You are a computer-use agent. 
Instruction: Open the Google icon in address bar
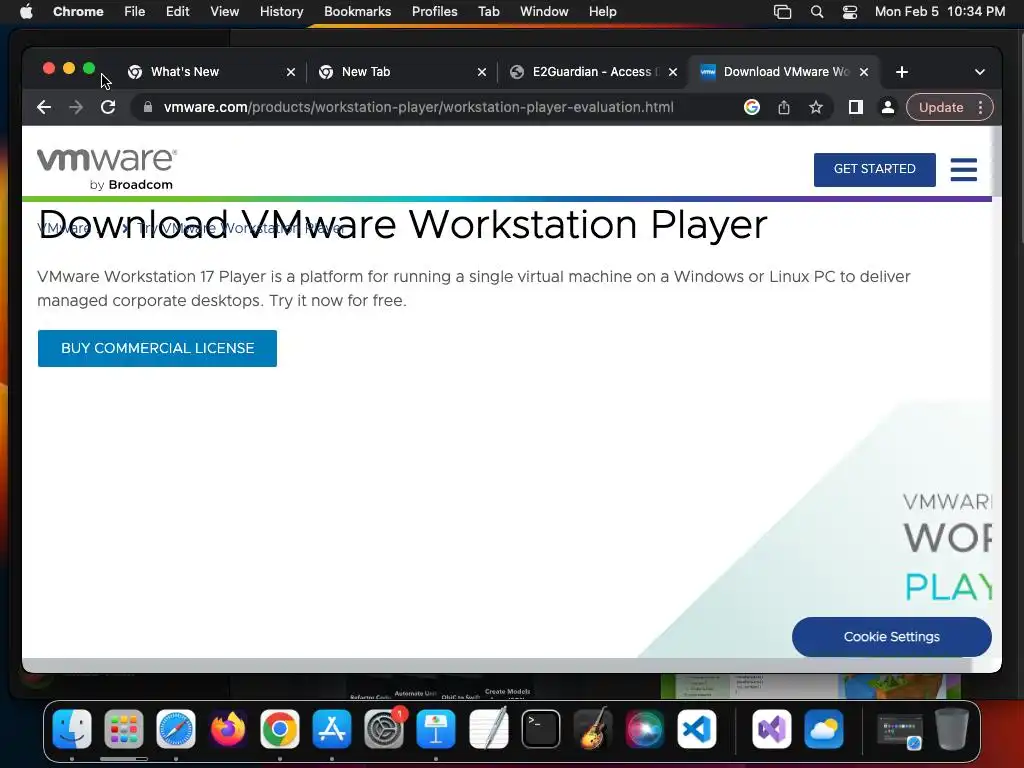coord(752,107)
